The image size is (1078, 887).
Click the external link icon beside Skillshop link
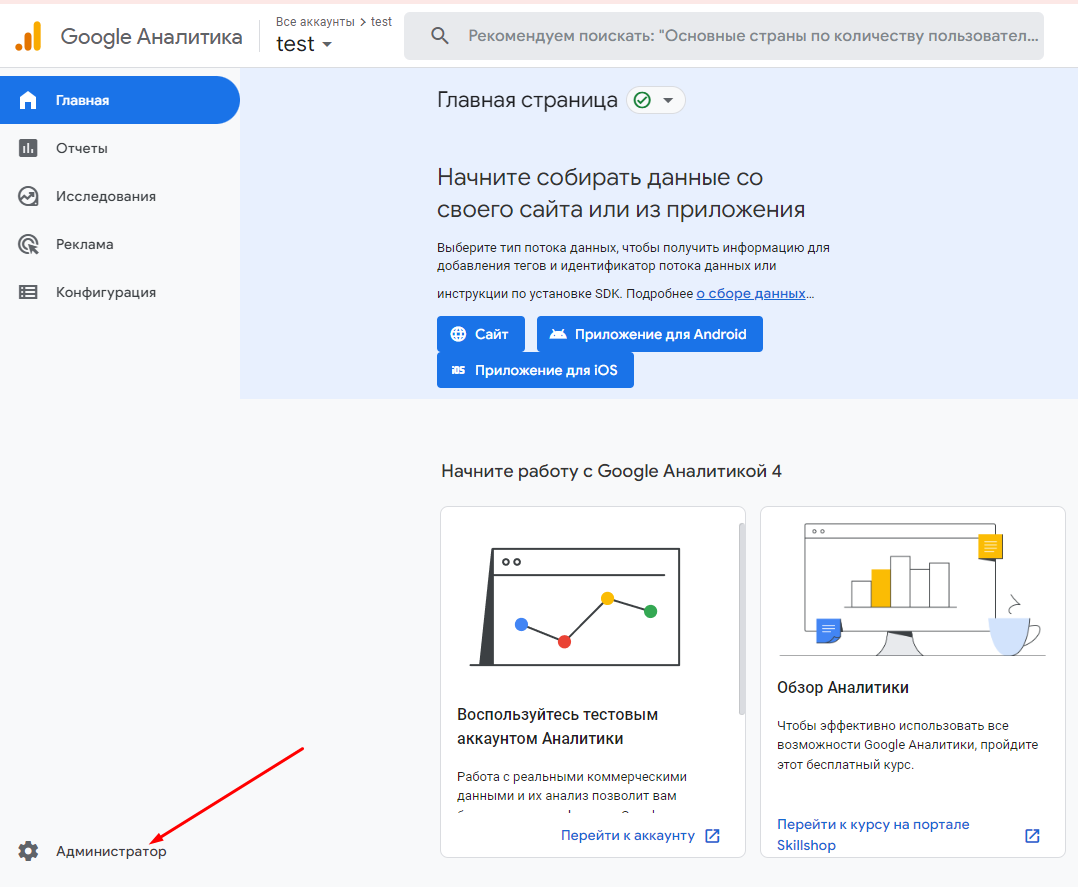pos(1032,836)
